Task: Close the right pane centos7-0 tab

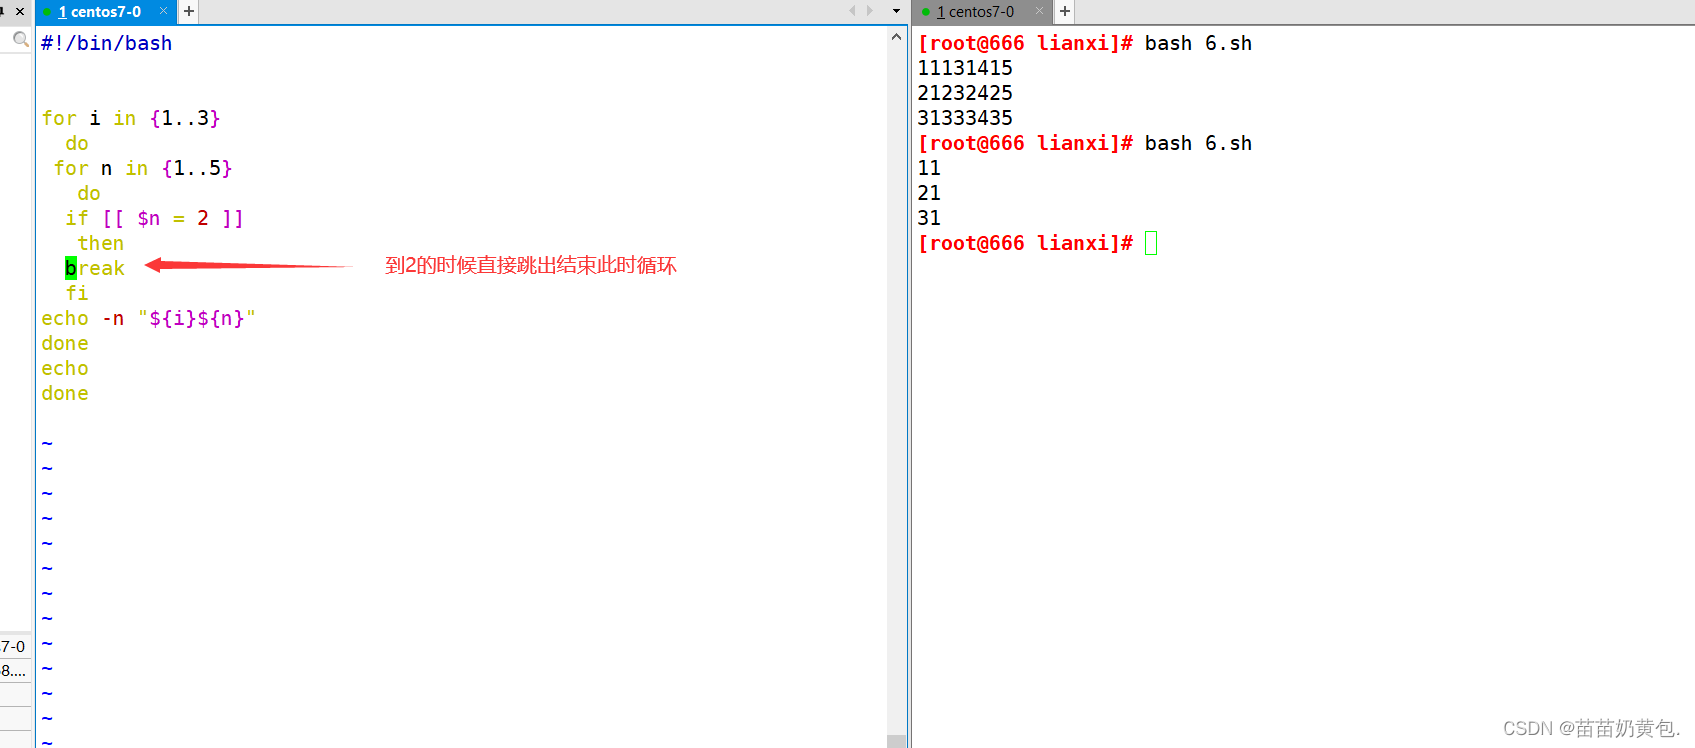Action: (1039, 11)
